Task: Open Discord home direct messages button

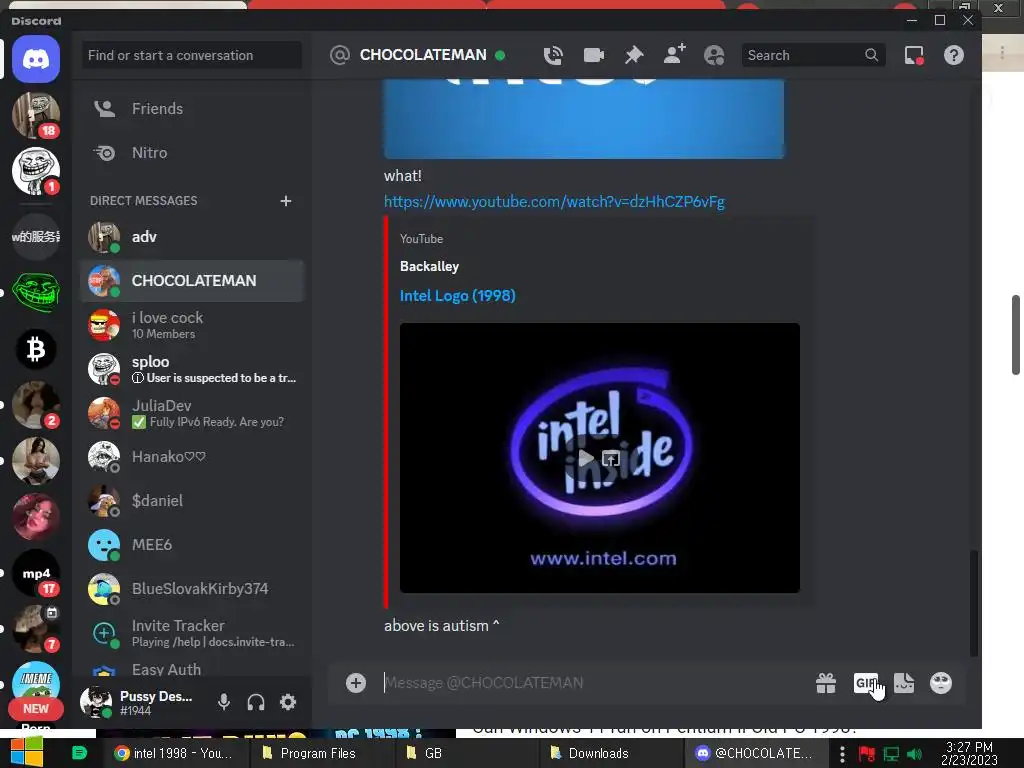Action: 36,59
